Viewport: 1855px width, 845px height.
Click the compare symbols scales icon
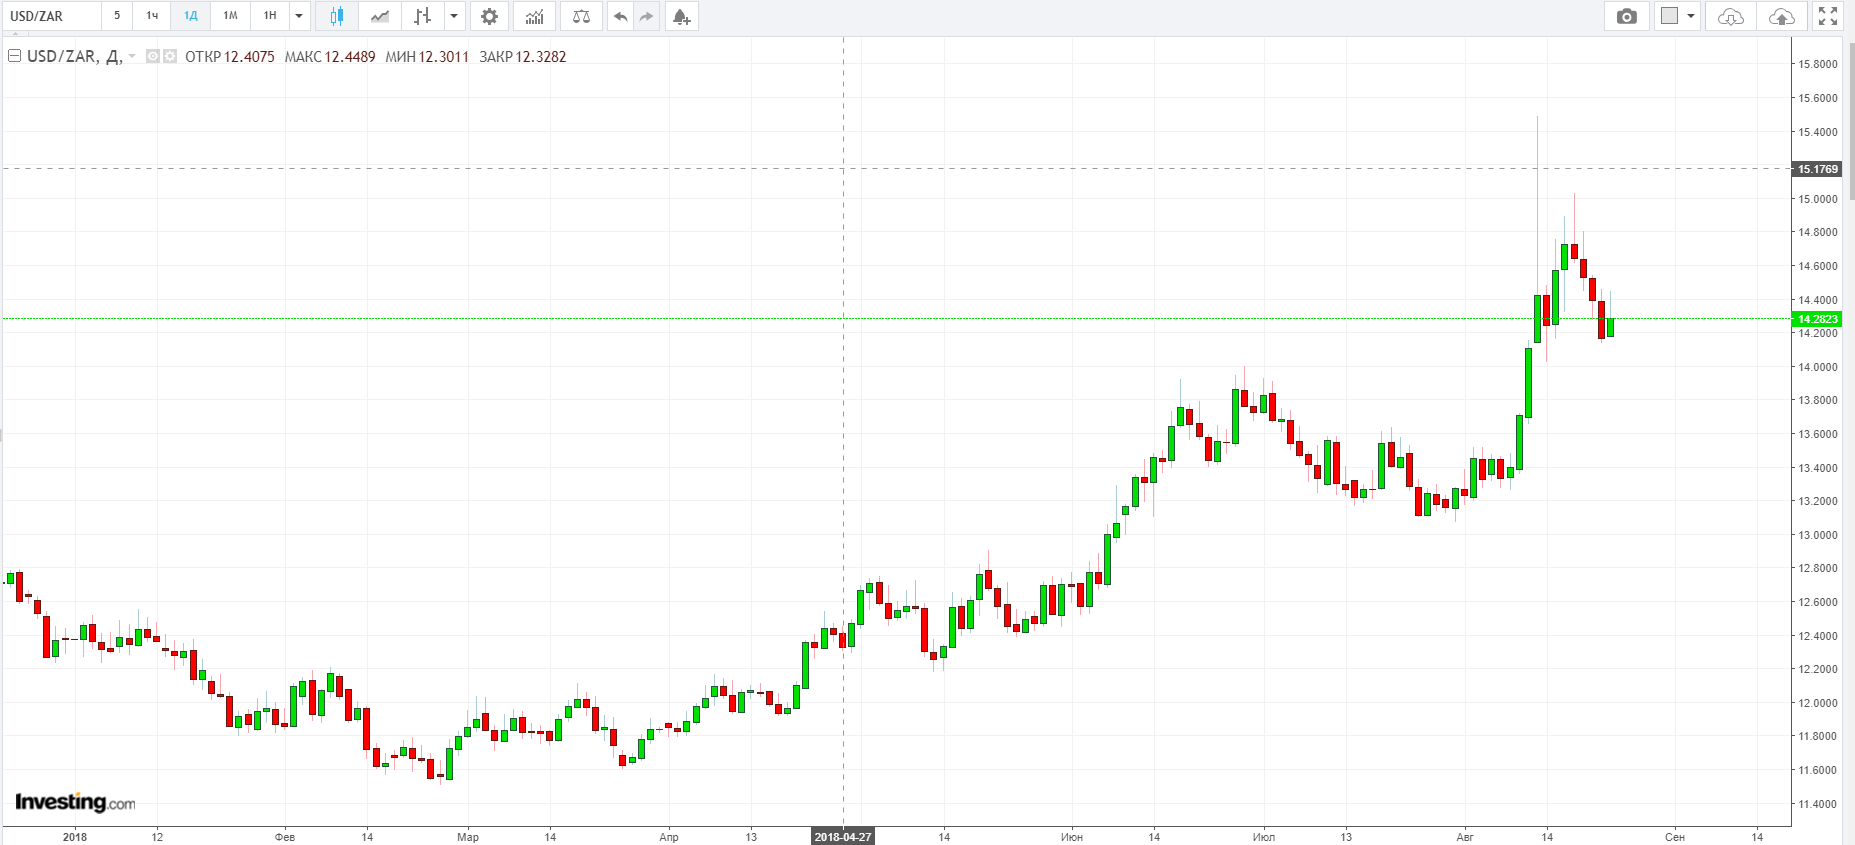coord(581,16)
